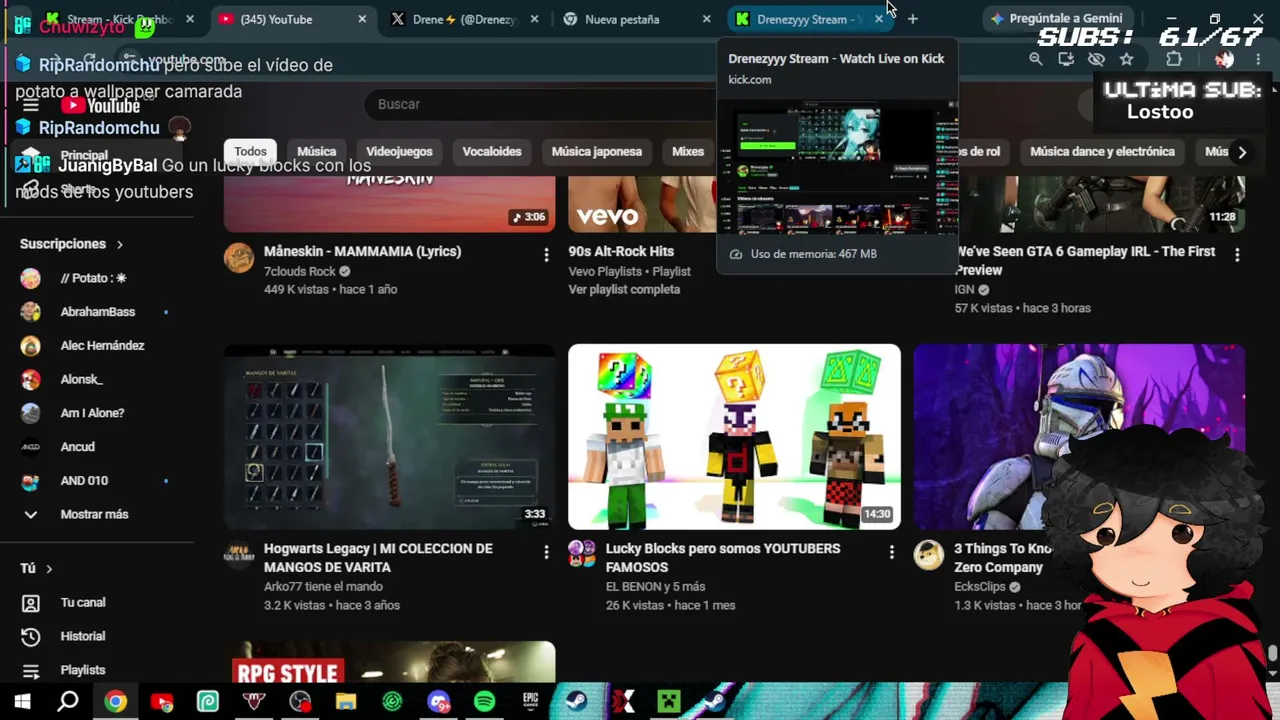Open the Lucky Blocks Minecraft video thumbnail
1280x720 pixels.
(x=734, y=437)
